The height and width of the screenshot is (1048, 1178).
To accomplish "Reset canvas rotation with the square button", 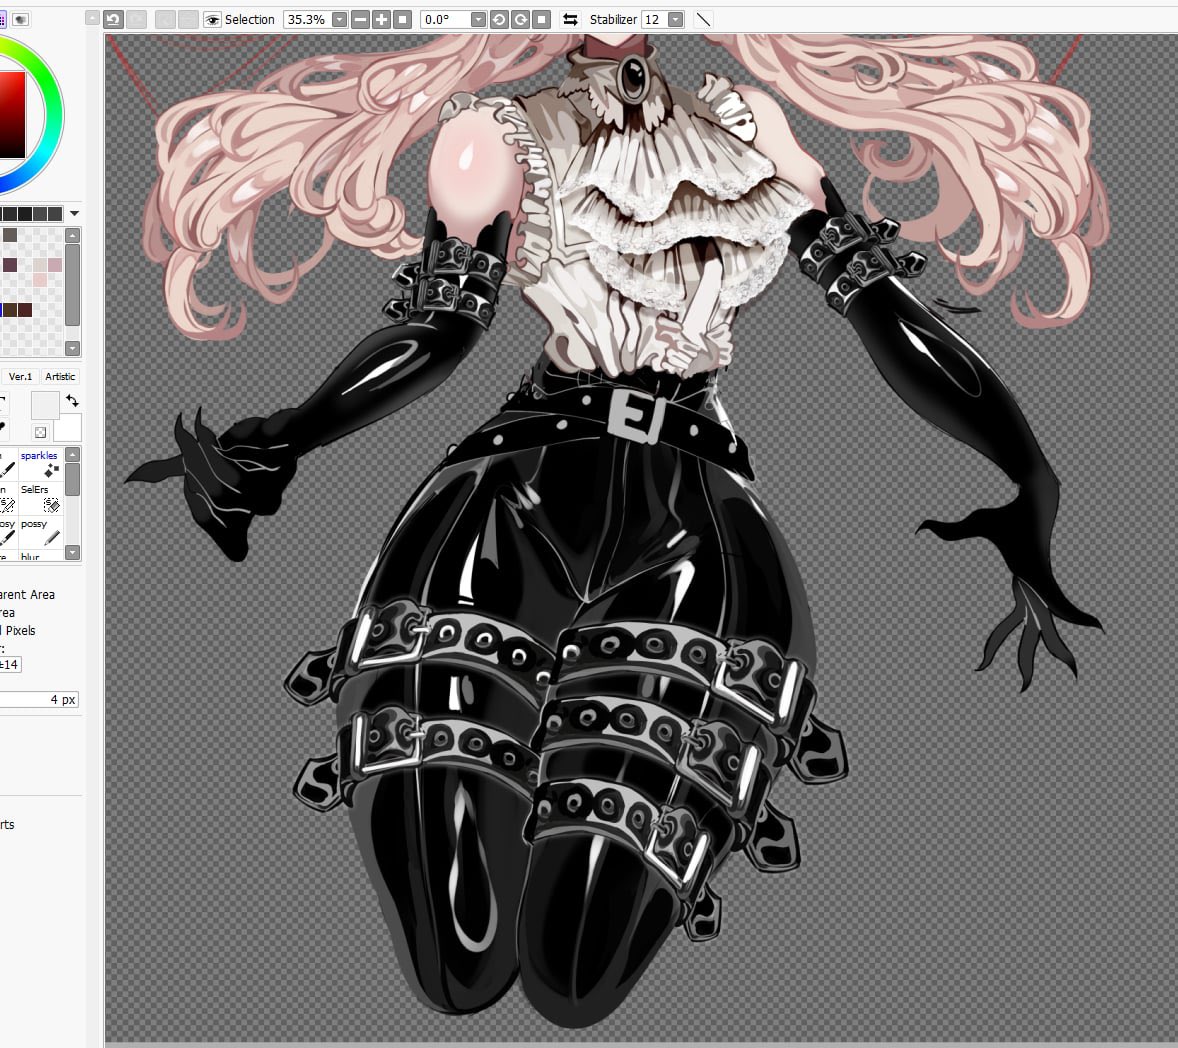I will 541,20.
